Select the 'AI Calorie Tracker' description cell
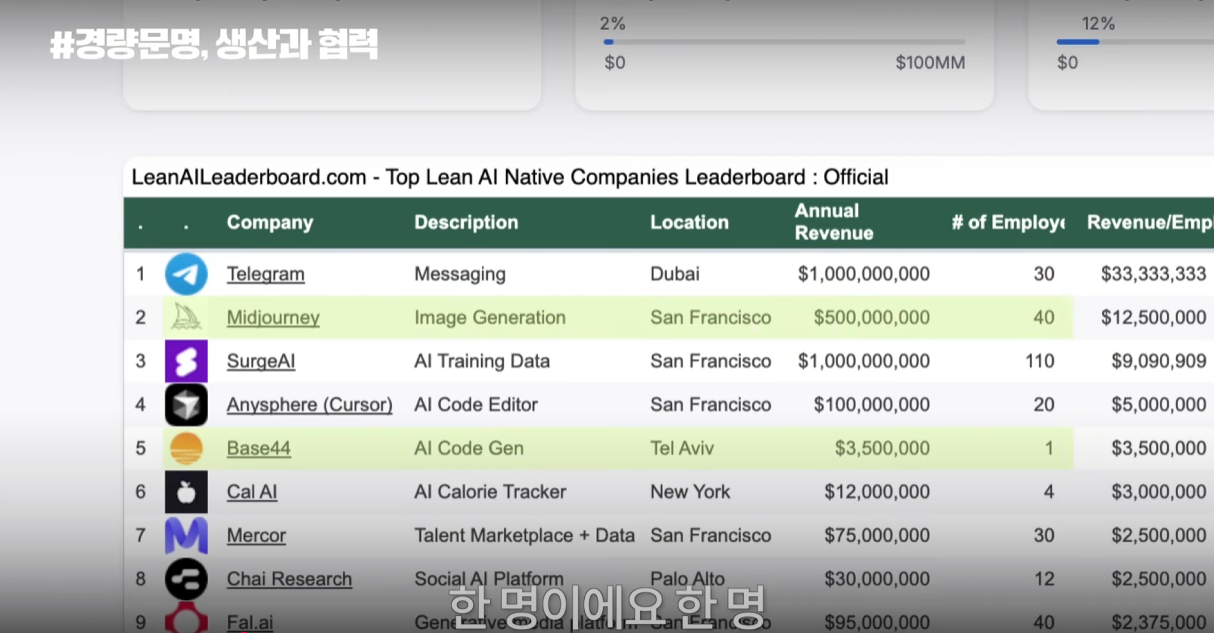 (x=490, y=492)
